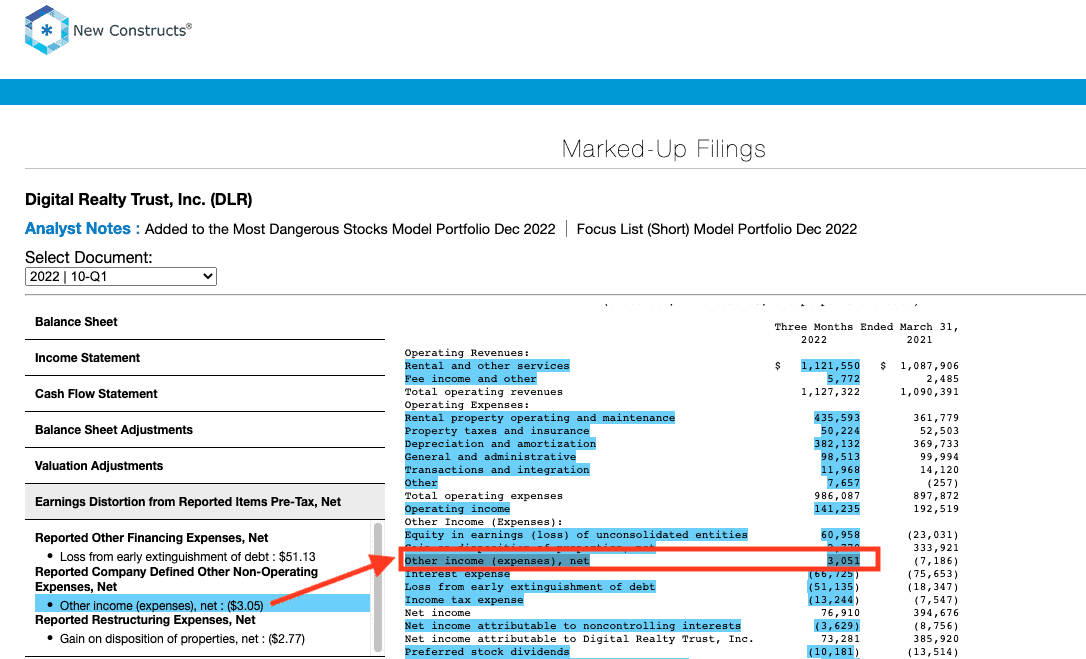The width and height of the screenshot is (1086, 659).
Task: Select the $51.13 early extinguishment loss item
Action: click(188, 556)
